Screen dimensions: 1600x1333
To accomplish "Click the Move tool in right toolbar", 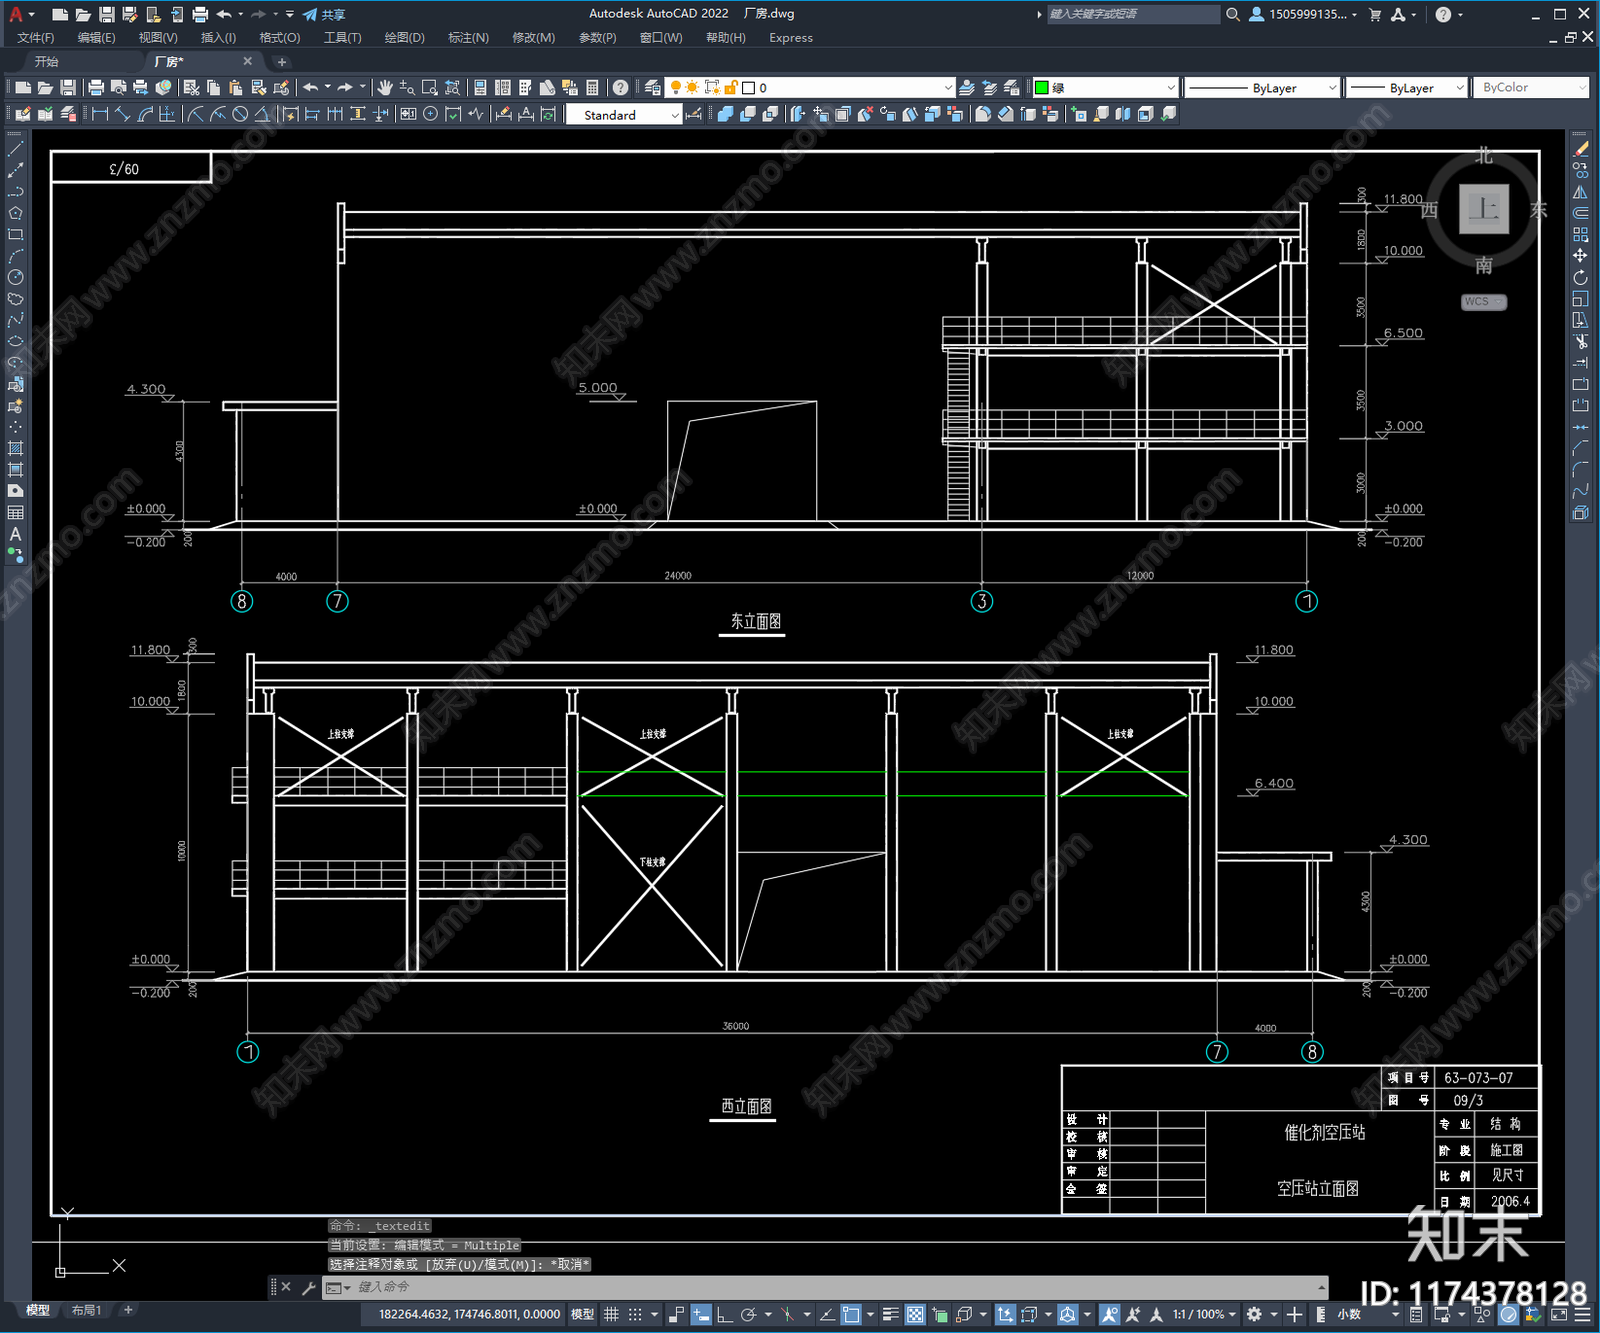I will 1580,256.
